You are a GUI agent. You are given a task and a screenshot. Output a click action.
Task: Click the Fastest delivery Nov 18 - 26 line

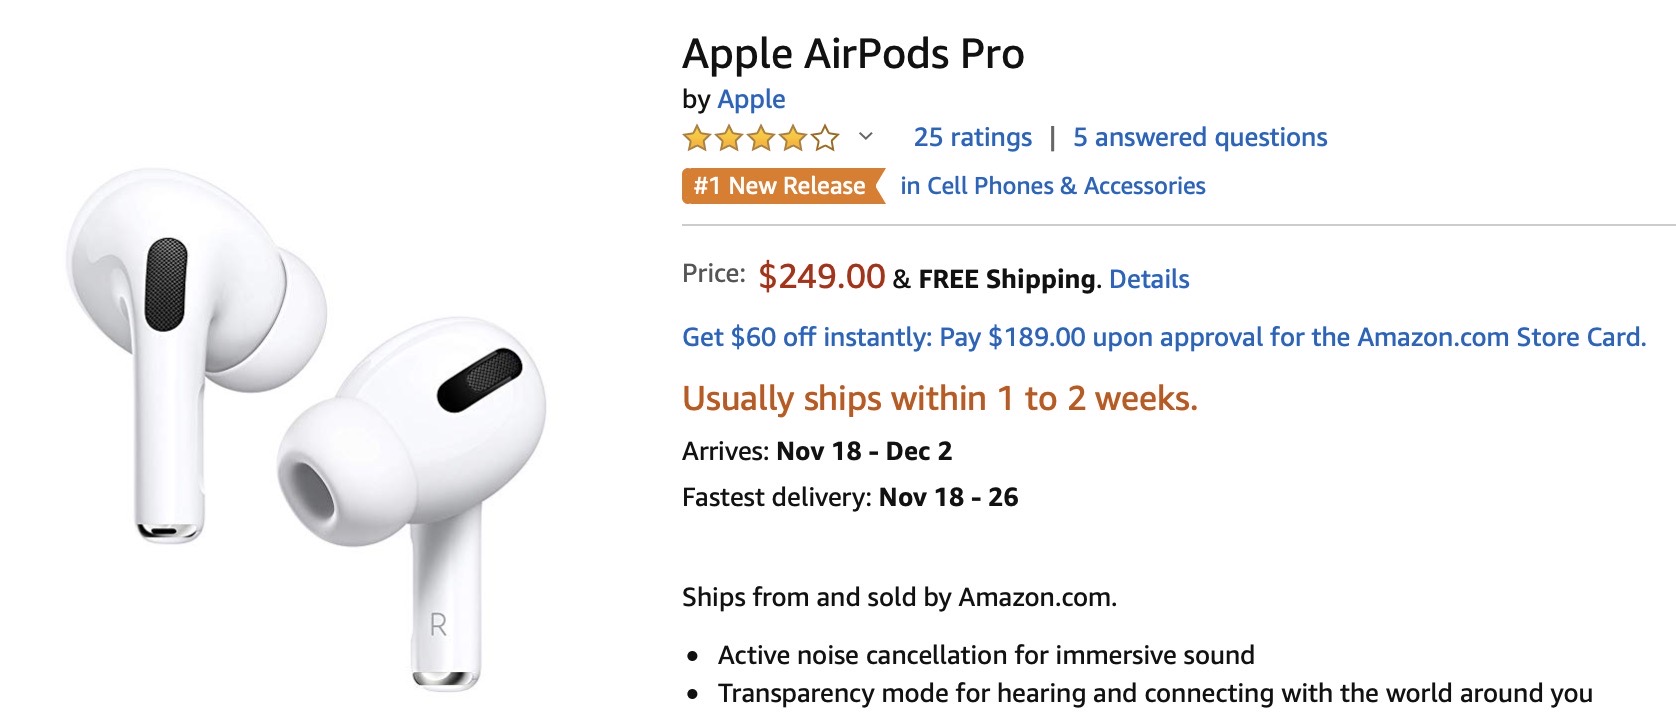click(849, 497)
